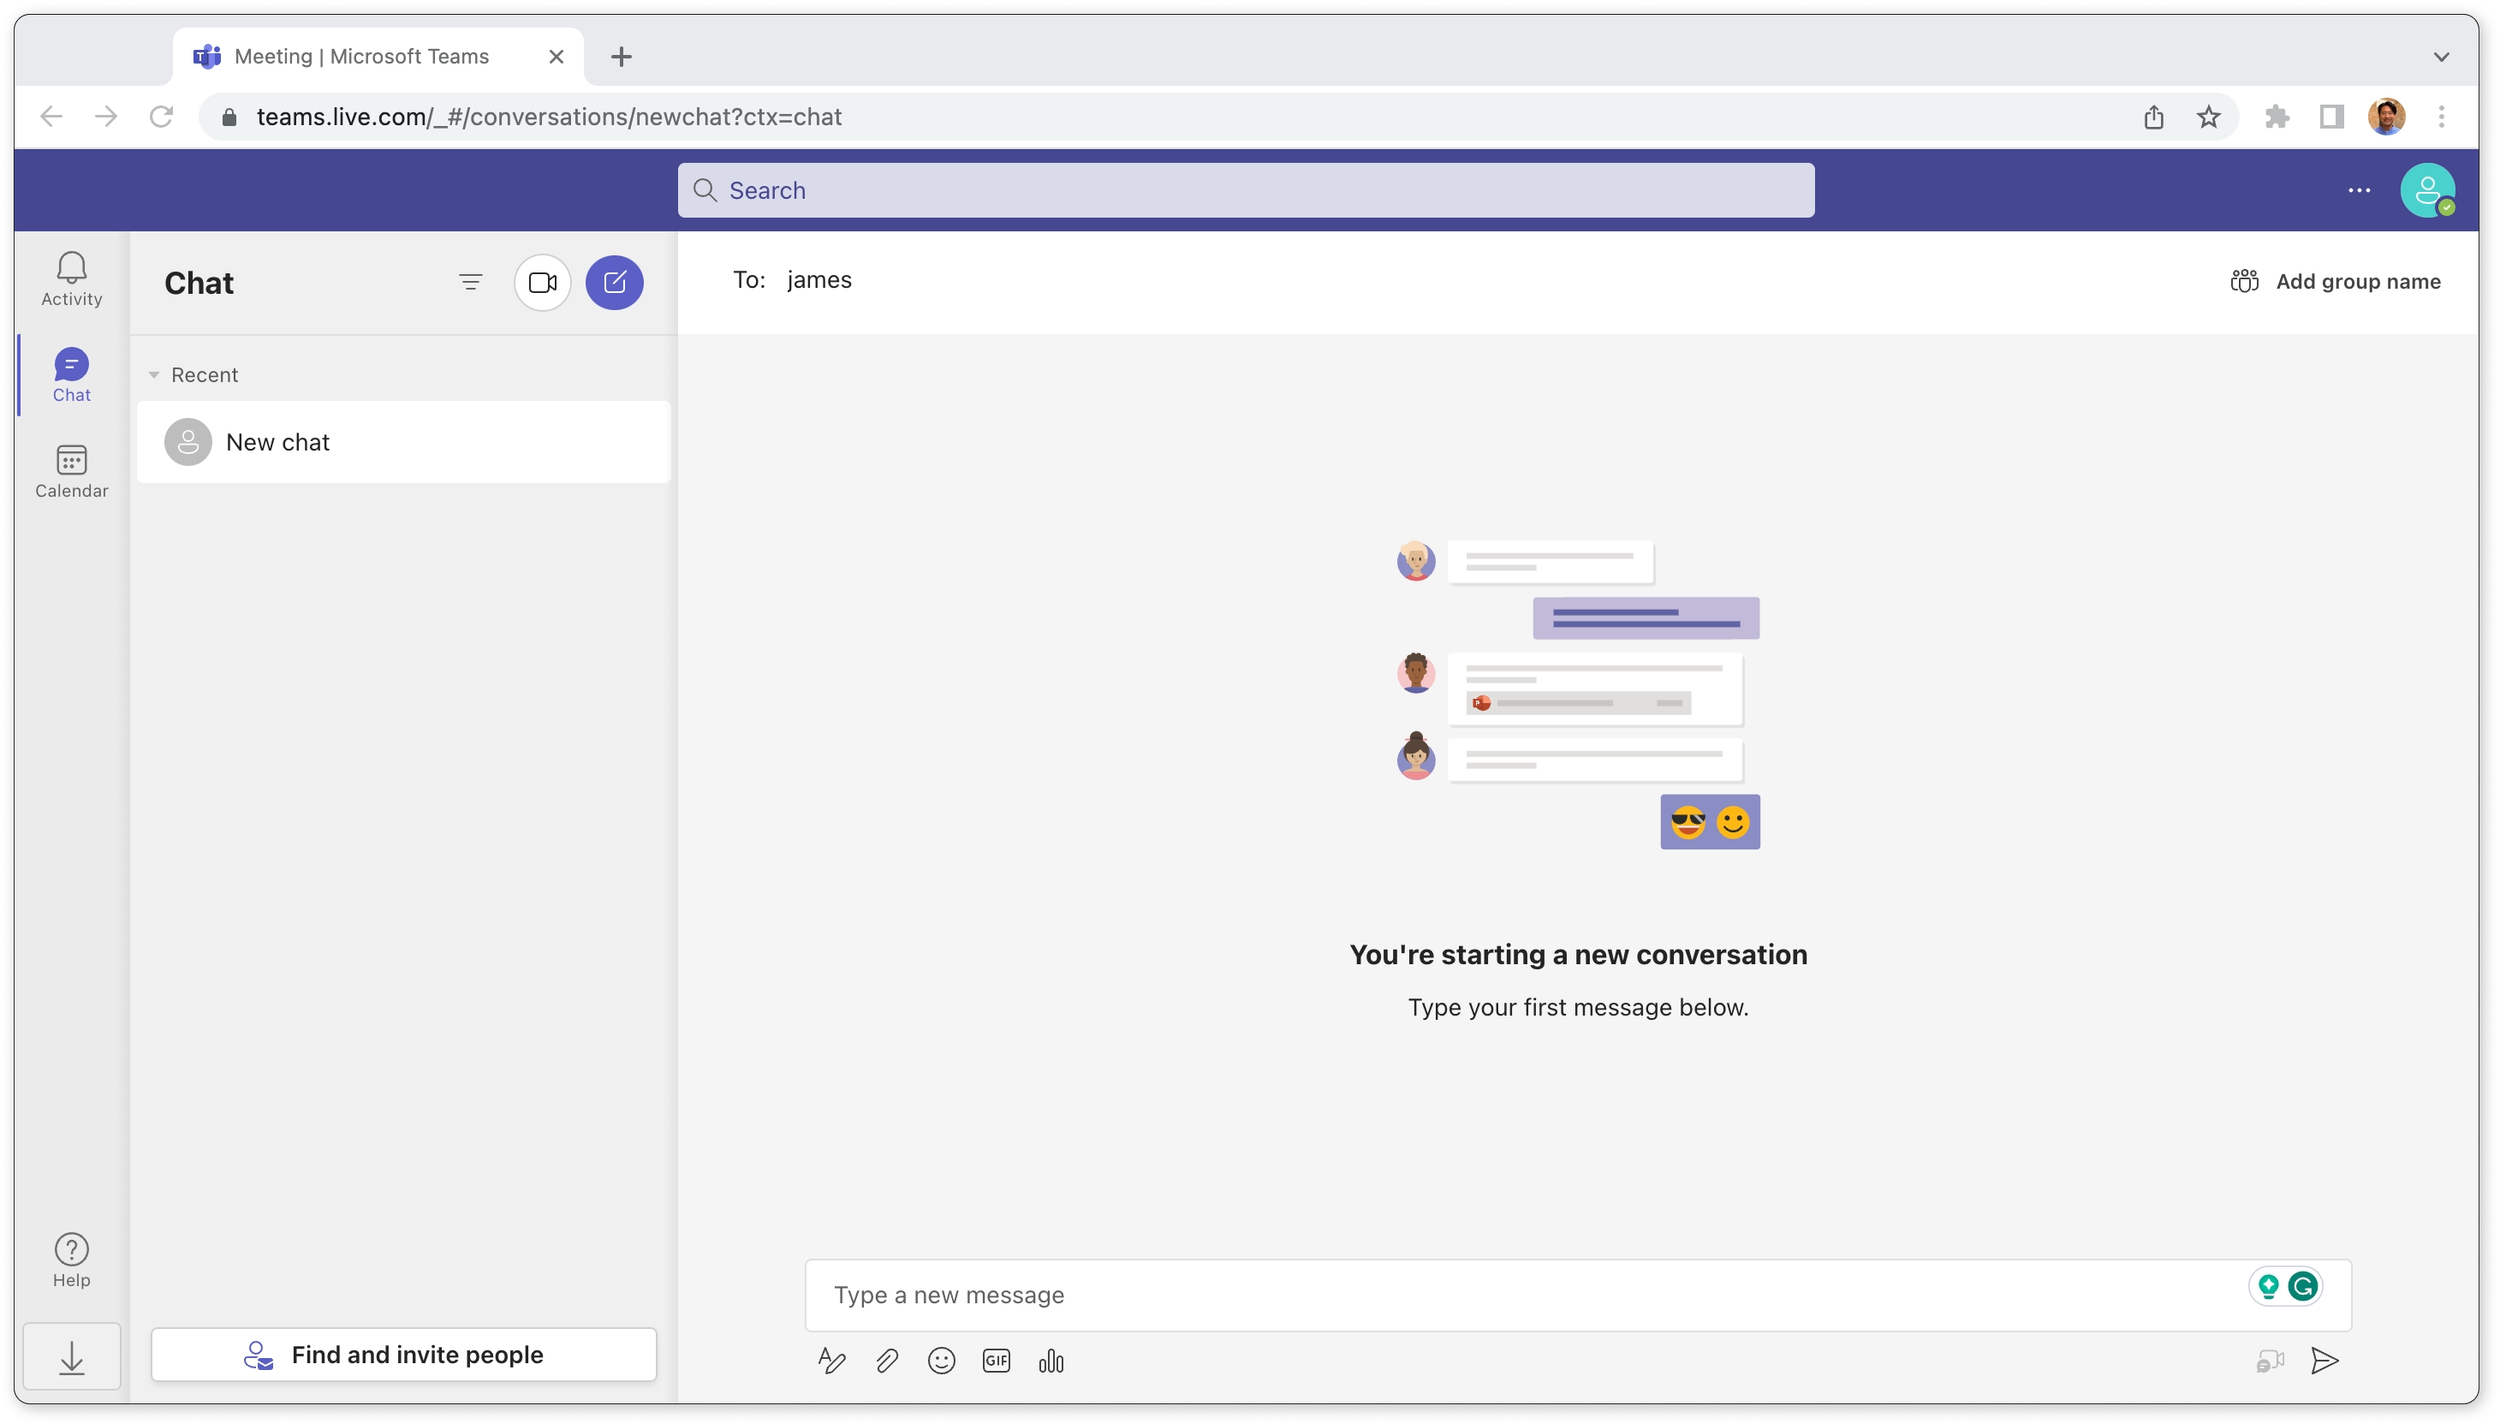Viewport: 2500px width, 1425px height.
Task: Click the Format text icon
Action: coord(831,1361)
